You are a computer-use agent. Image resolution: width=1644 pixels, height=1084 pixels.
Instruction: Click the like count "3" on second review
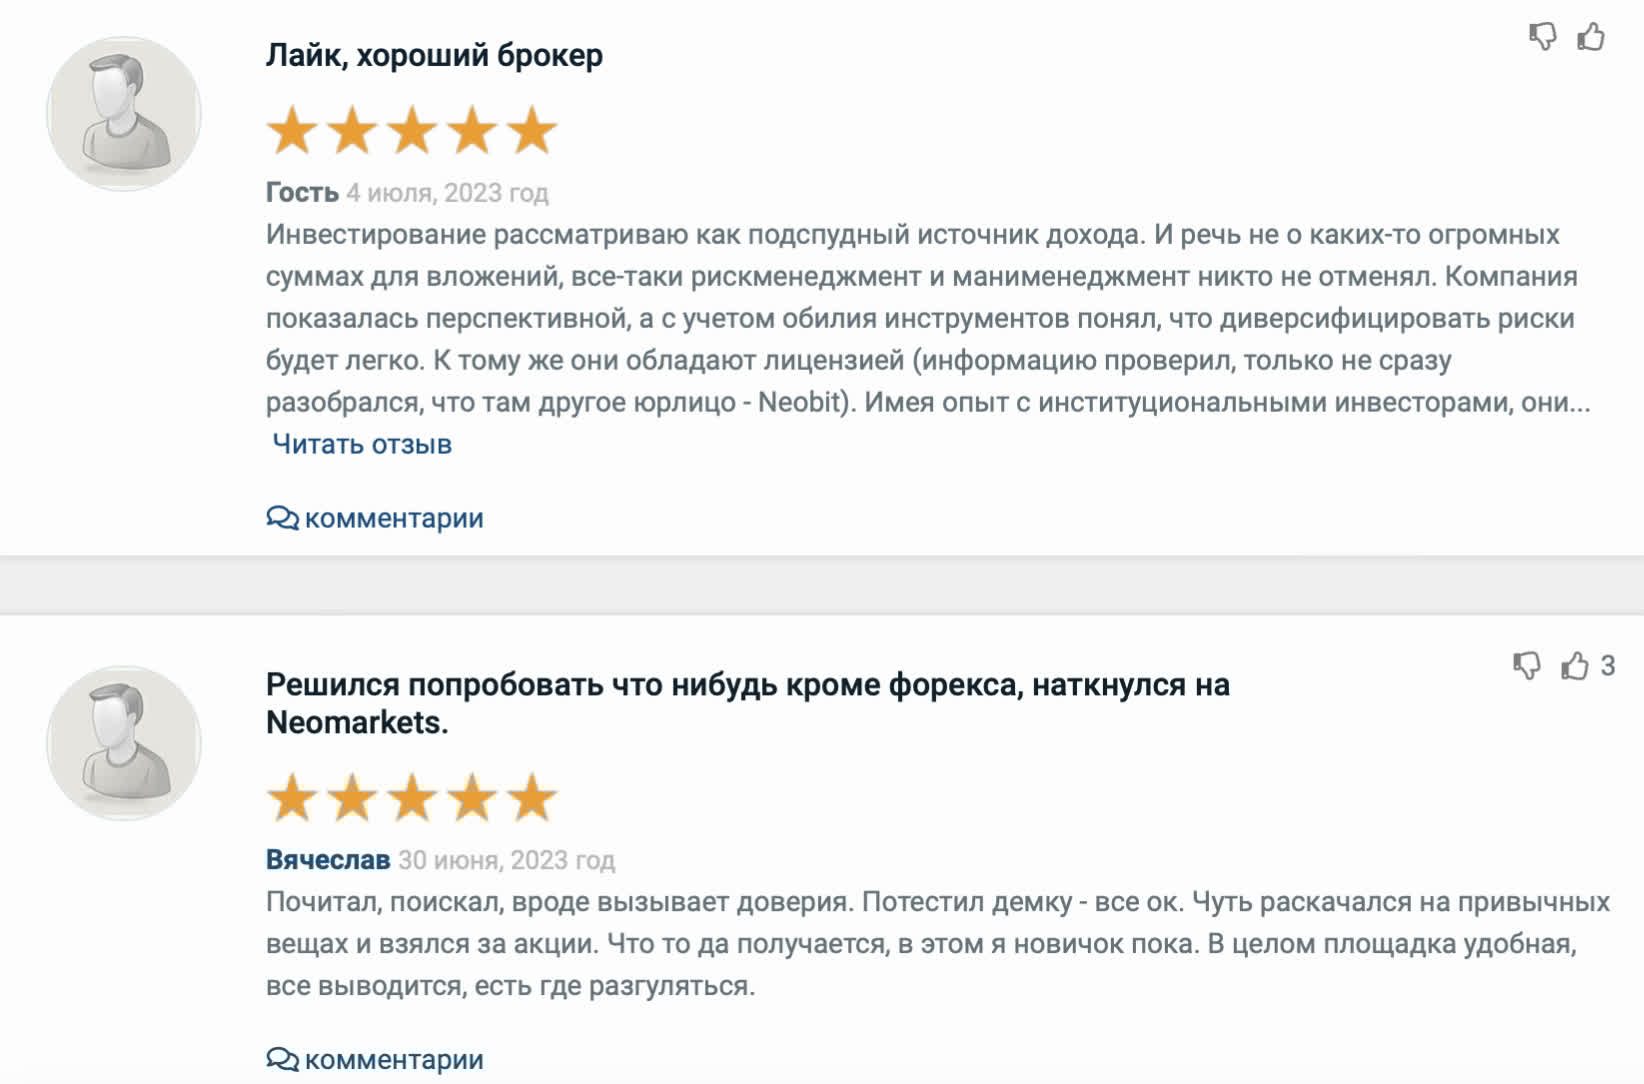coord(1608,666)
